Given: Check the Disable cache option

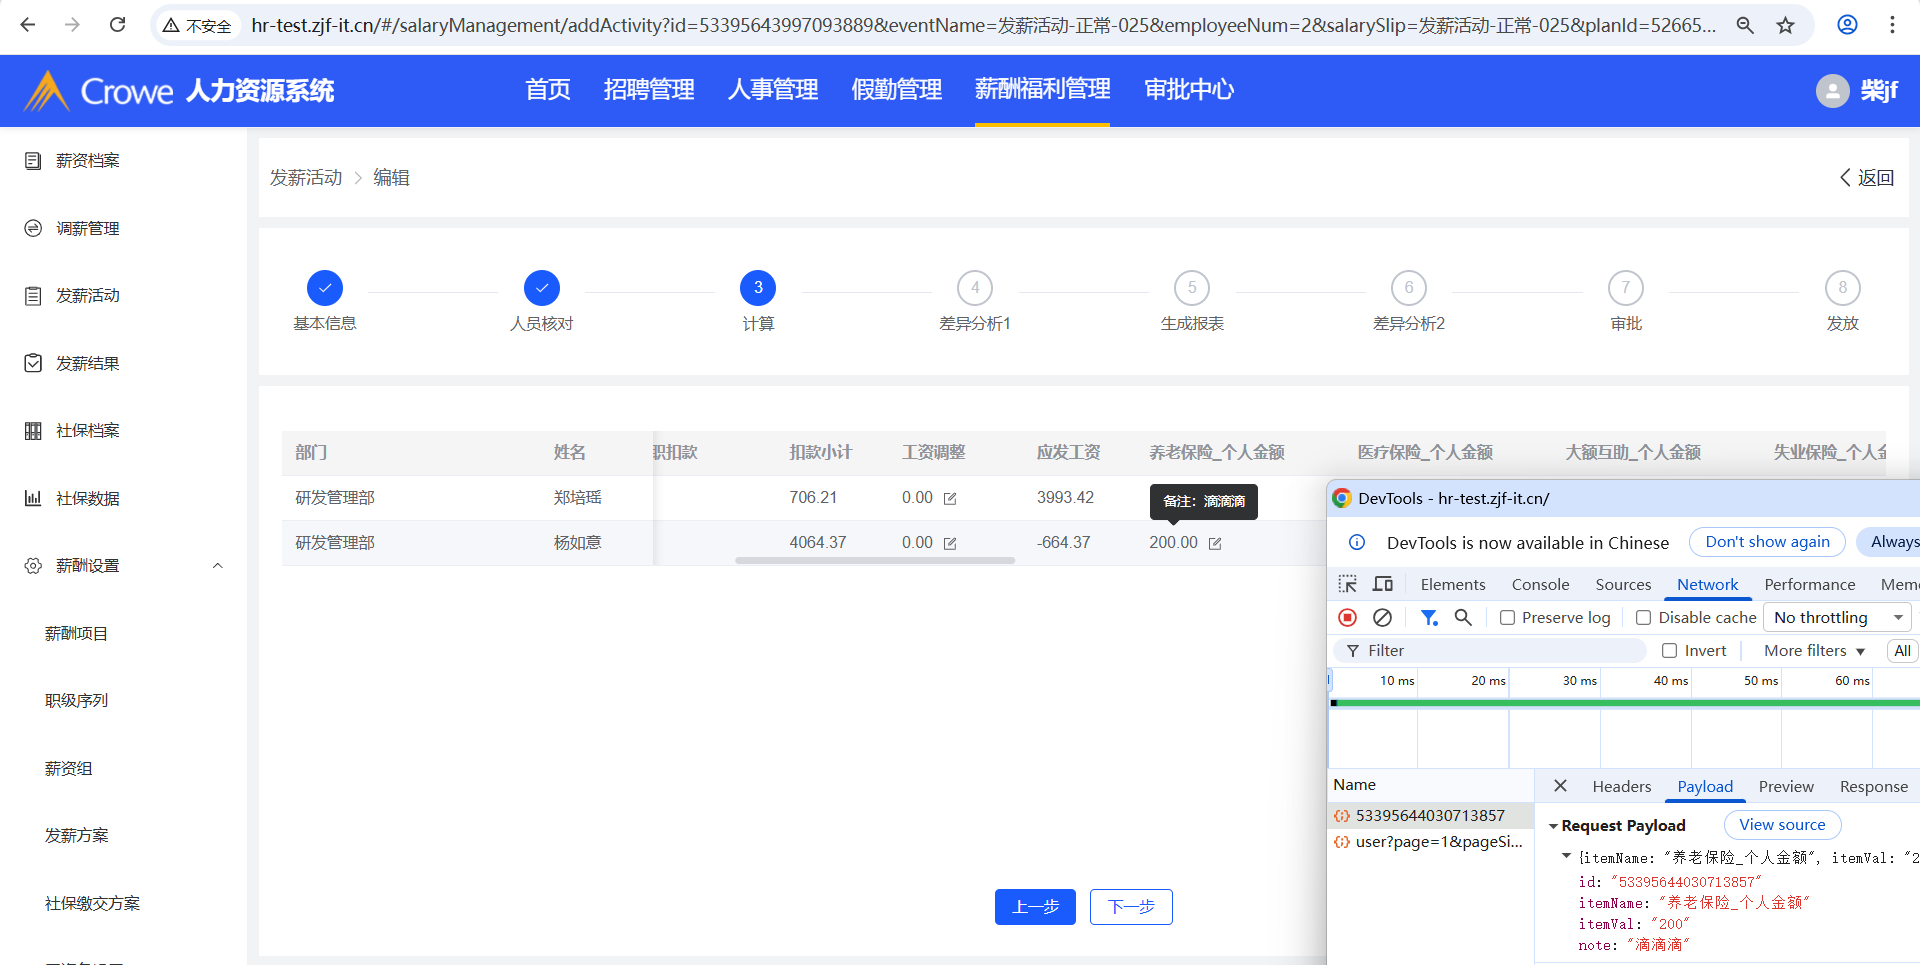Looking at the screenshot, I should [x=1643, y=618].
